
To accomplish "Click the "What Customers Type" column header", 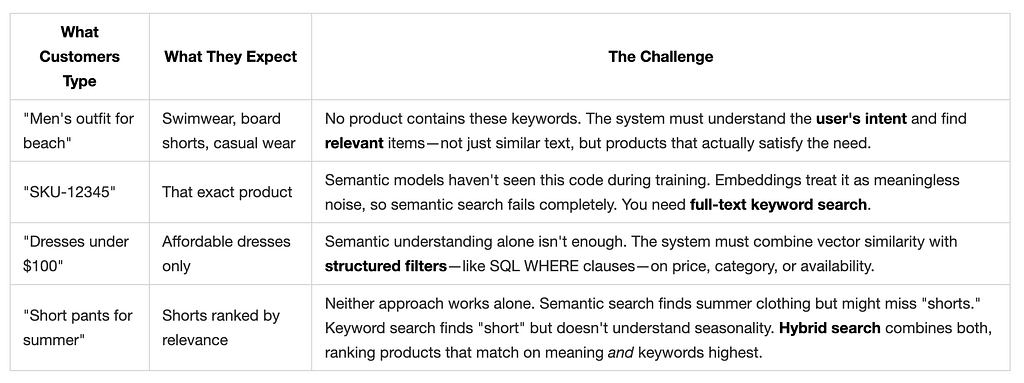I will [x=80, y=57].
